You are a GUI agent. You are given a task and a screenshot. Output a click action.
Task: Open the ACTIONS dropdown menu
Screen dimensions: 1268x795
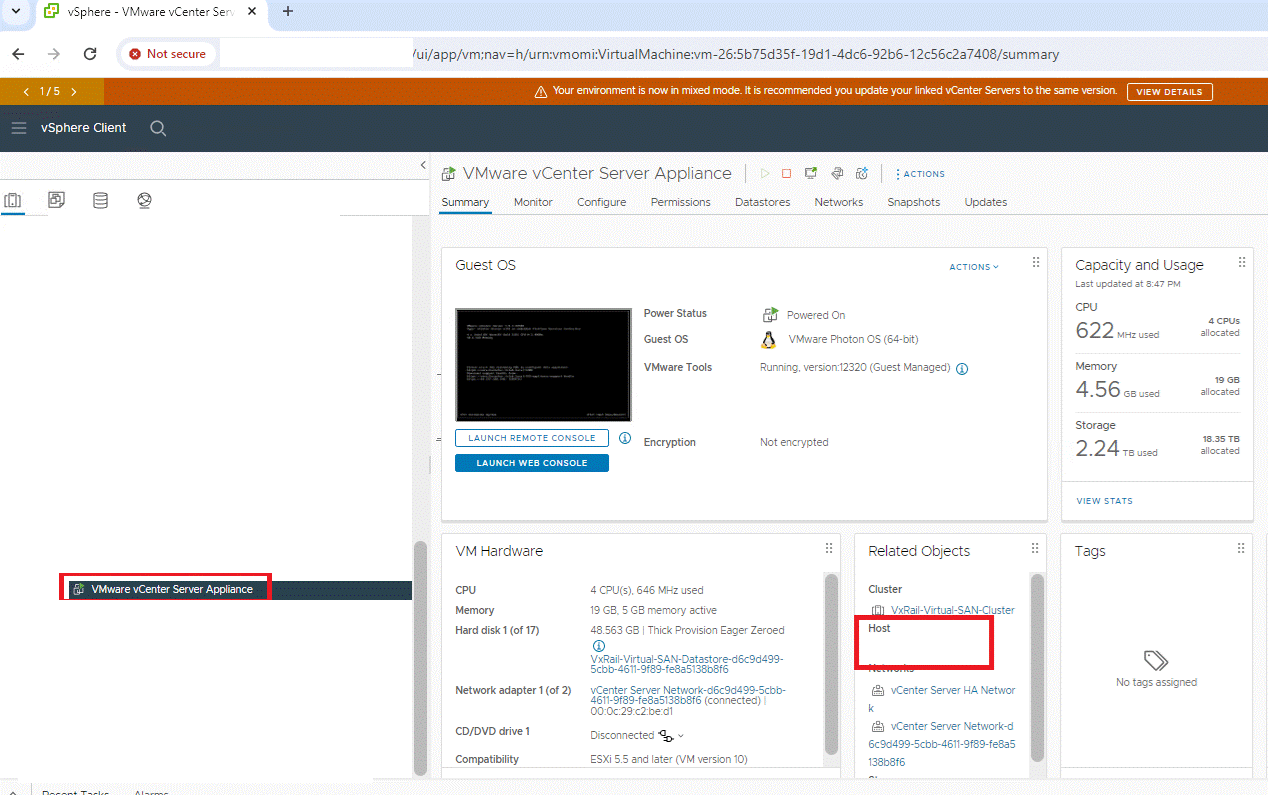[919, 173]
